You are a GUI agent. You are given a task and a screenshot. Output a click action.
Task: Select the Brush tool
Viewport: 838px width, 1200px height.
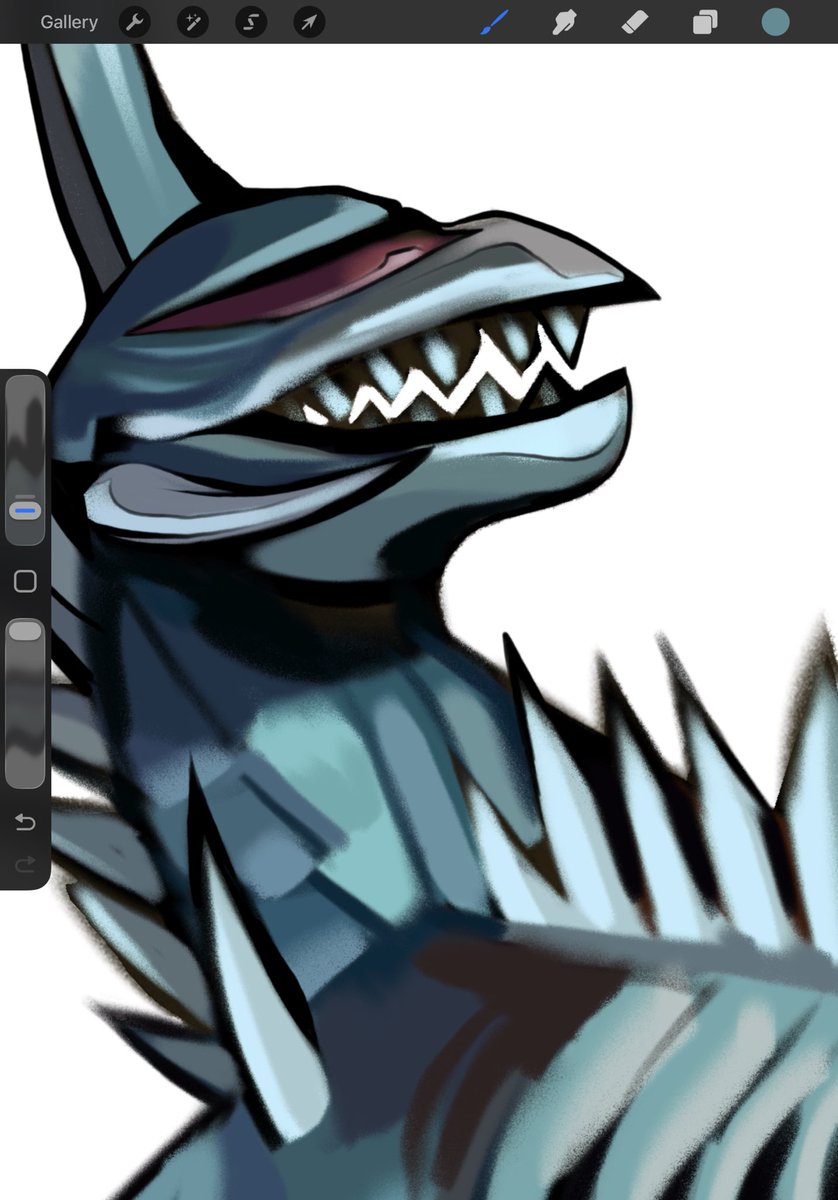tap(495, 22)
